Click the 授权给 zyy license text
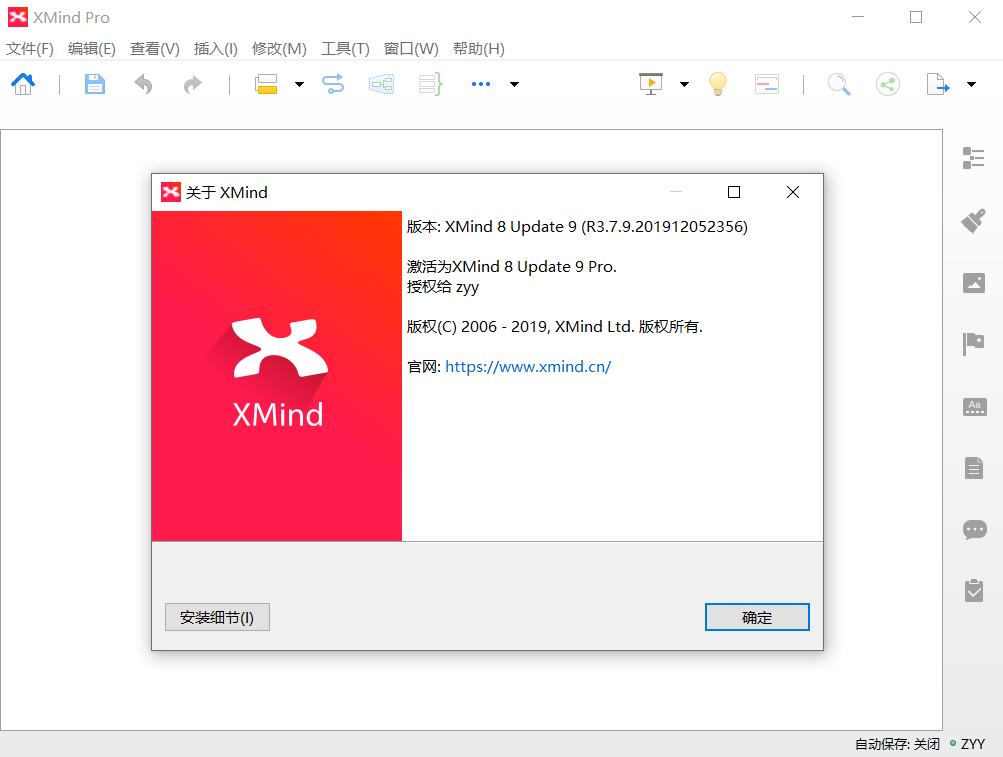This screenshot has height=757, width=1003. 443,287
